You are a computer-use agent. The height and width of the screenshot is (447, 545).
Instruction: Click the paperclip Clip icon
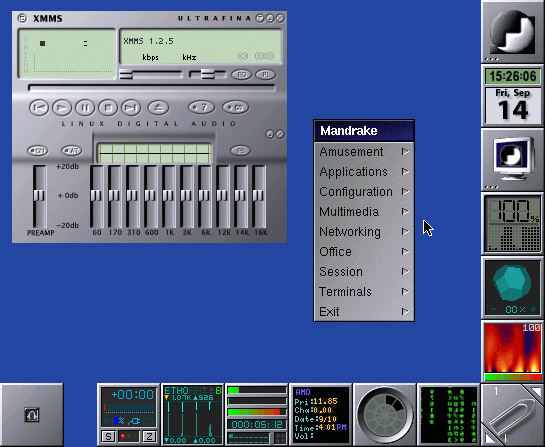coord(513,415)
